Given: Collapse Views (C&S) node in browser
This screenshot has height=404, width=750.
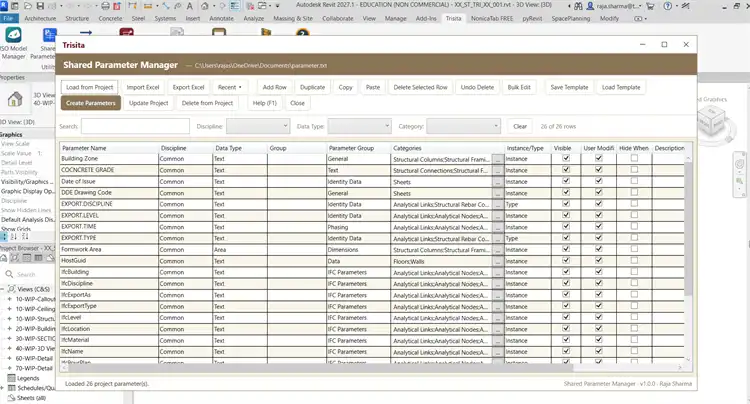Looking at the screenshot, I should (x=2, y=289).
